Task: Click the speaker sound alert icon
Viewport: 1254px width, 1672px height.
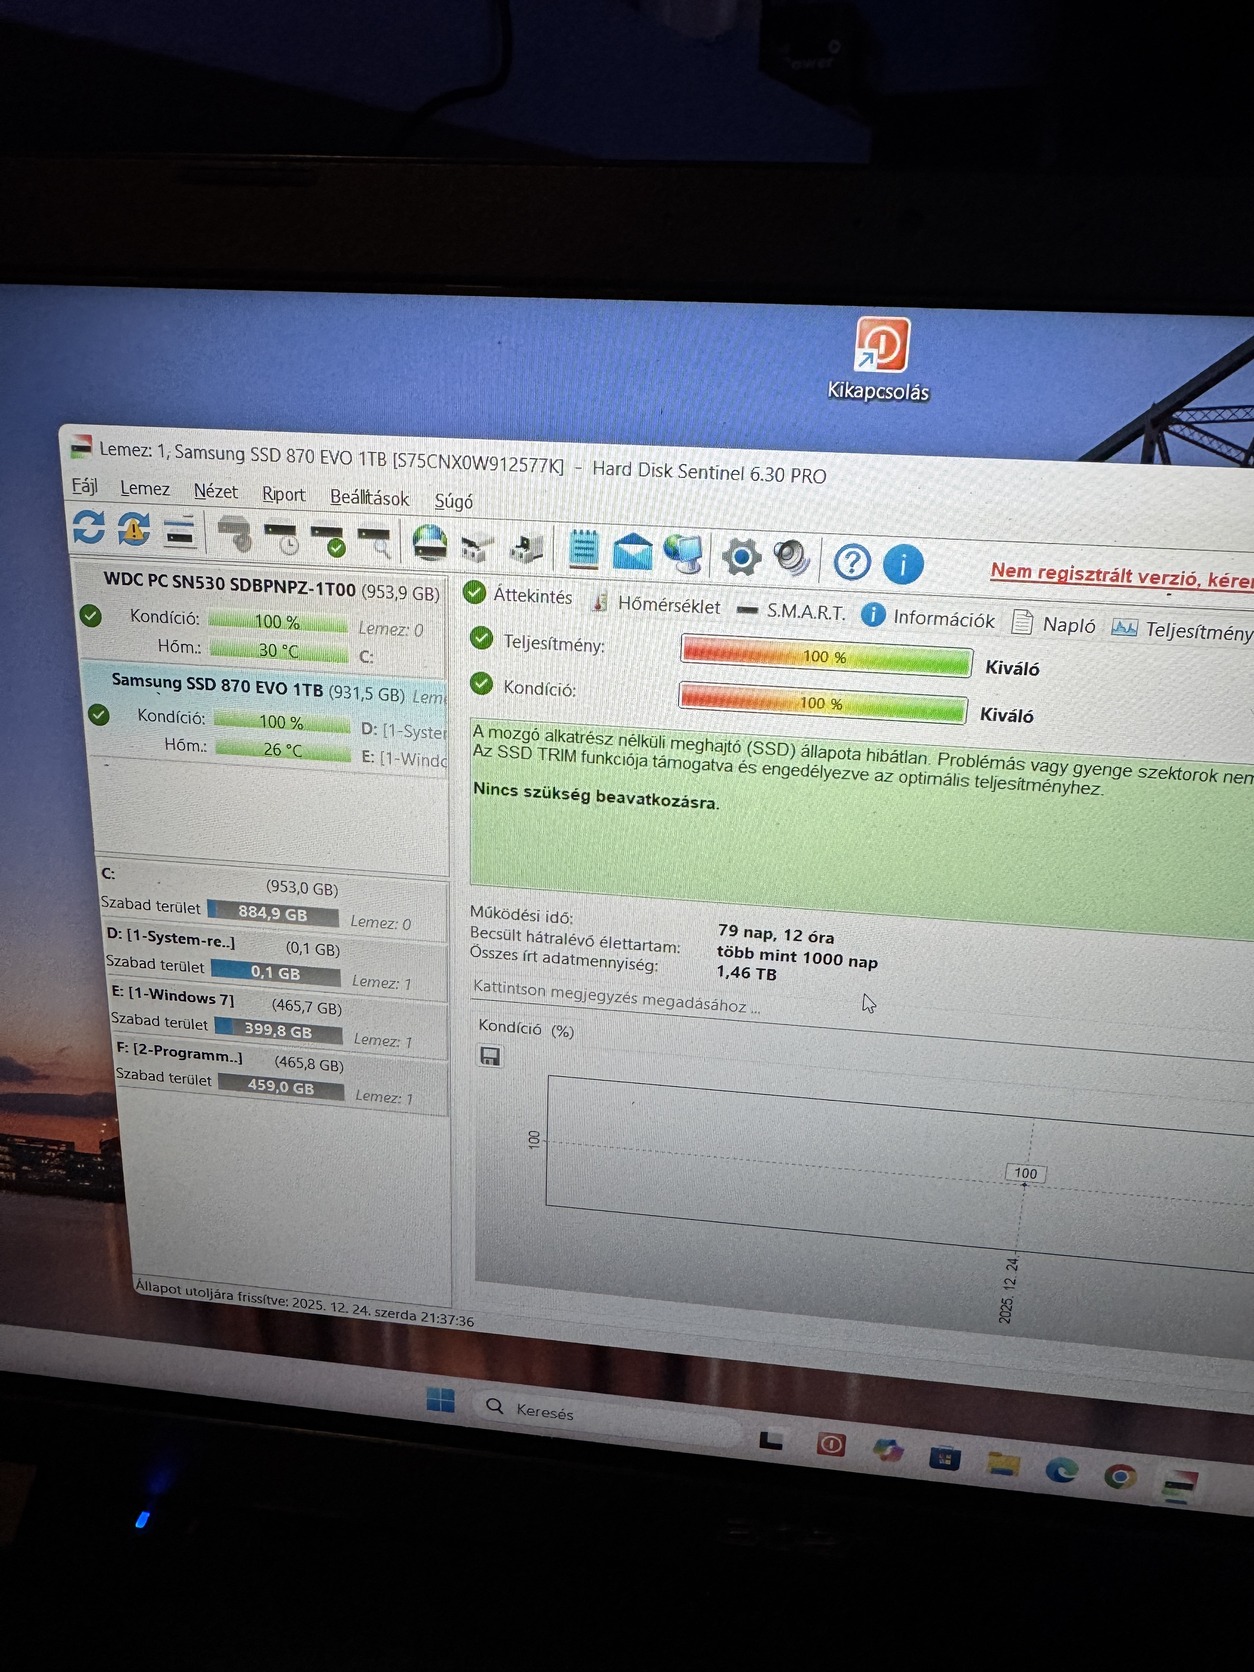Action: click(792, 559)
